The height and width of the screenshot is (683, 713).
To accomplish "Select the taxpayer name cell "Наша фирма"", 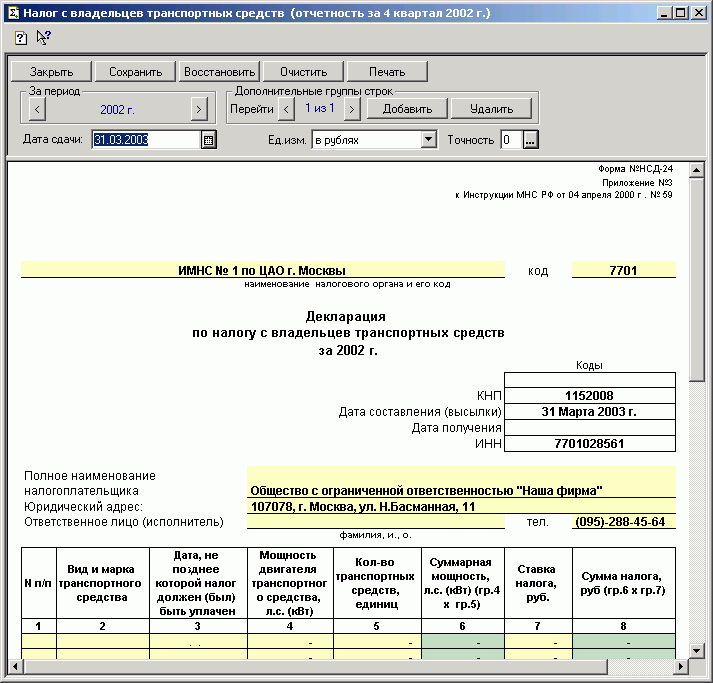I will [x=461, y=482].
